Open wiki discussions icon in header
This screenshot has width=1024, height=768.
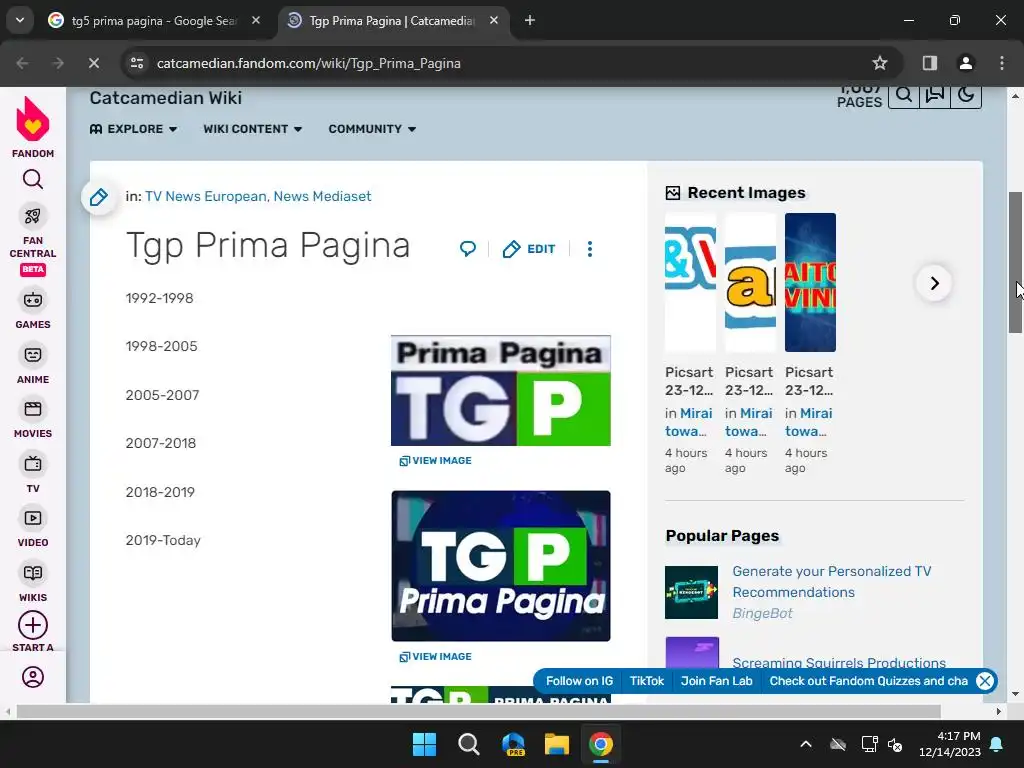(935, 95)
